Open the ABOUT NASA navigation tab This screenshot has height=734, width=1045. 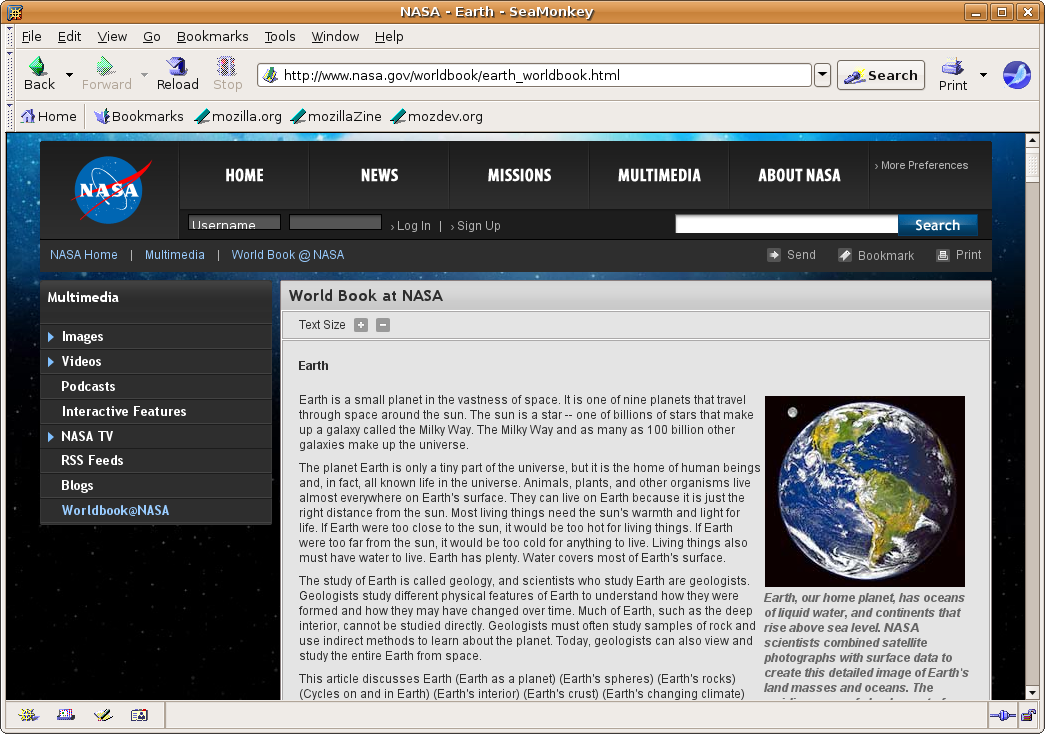point(799,175)
